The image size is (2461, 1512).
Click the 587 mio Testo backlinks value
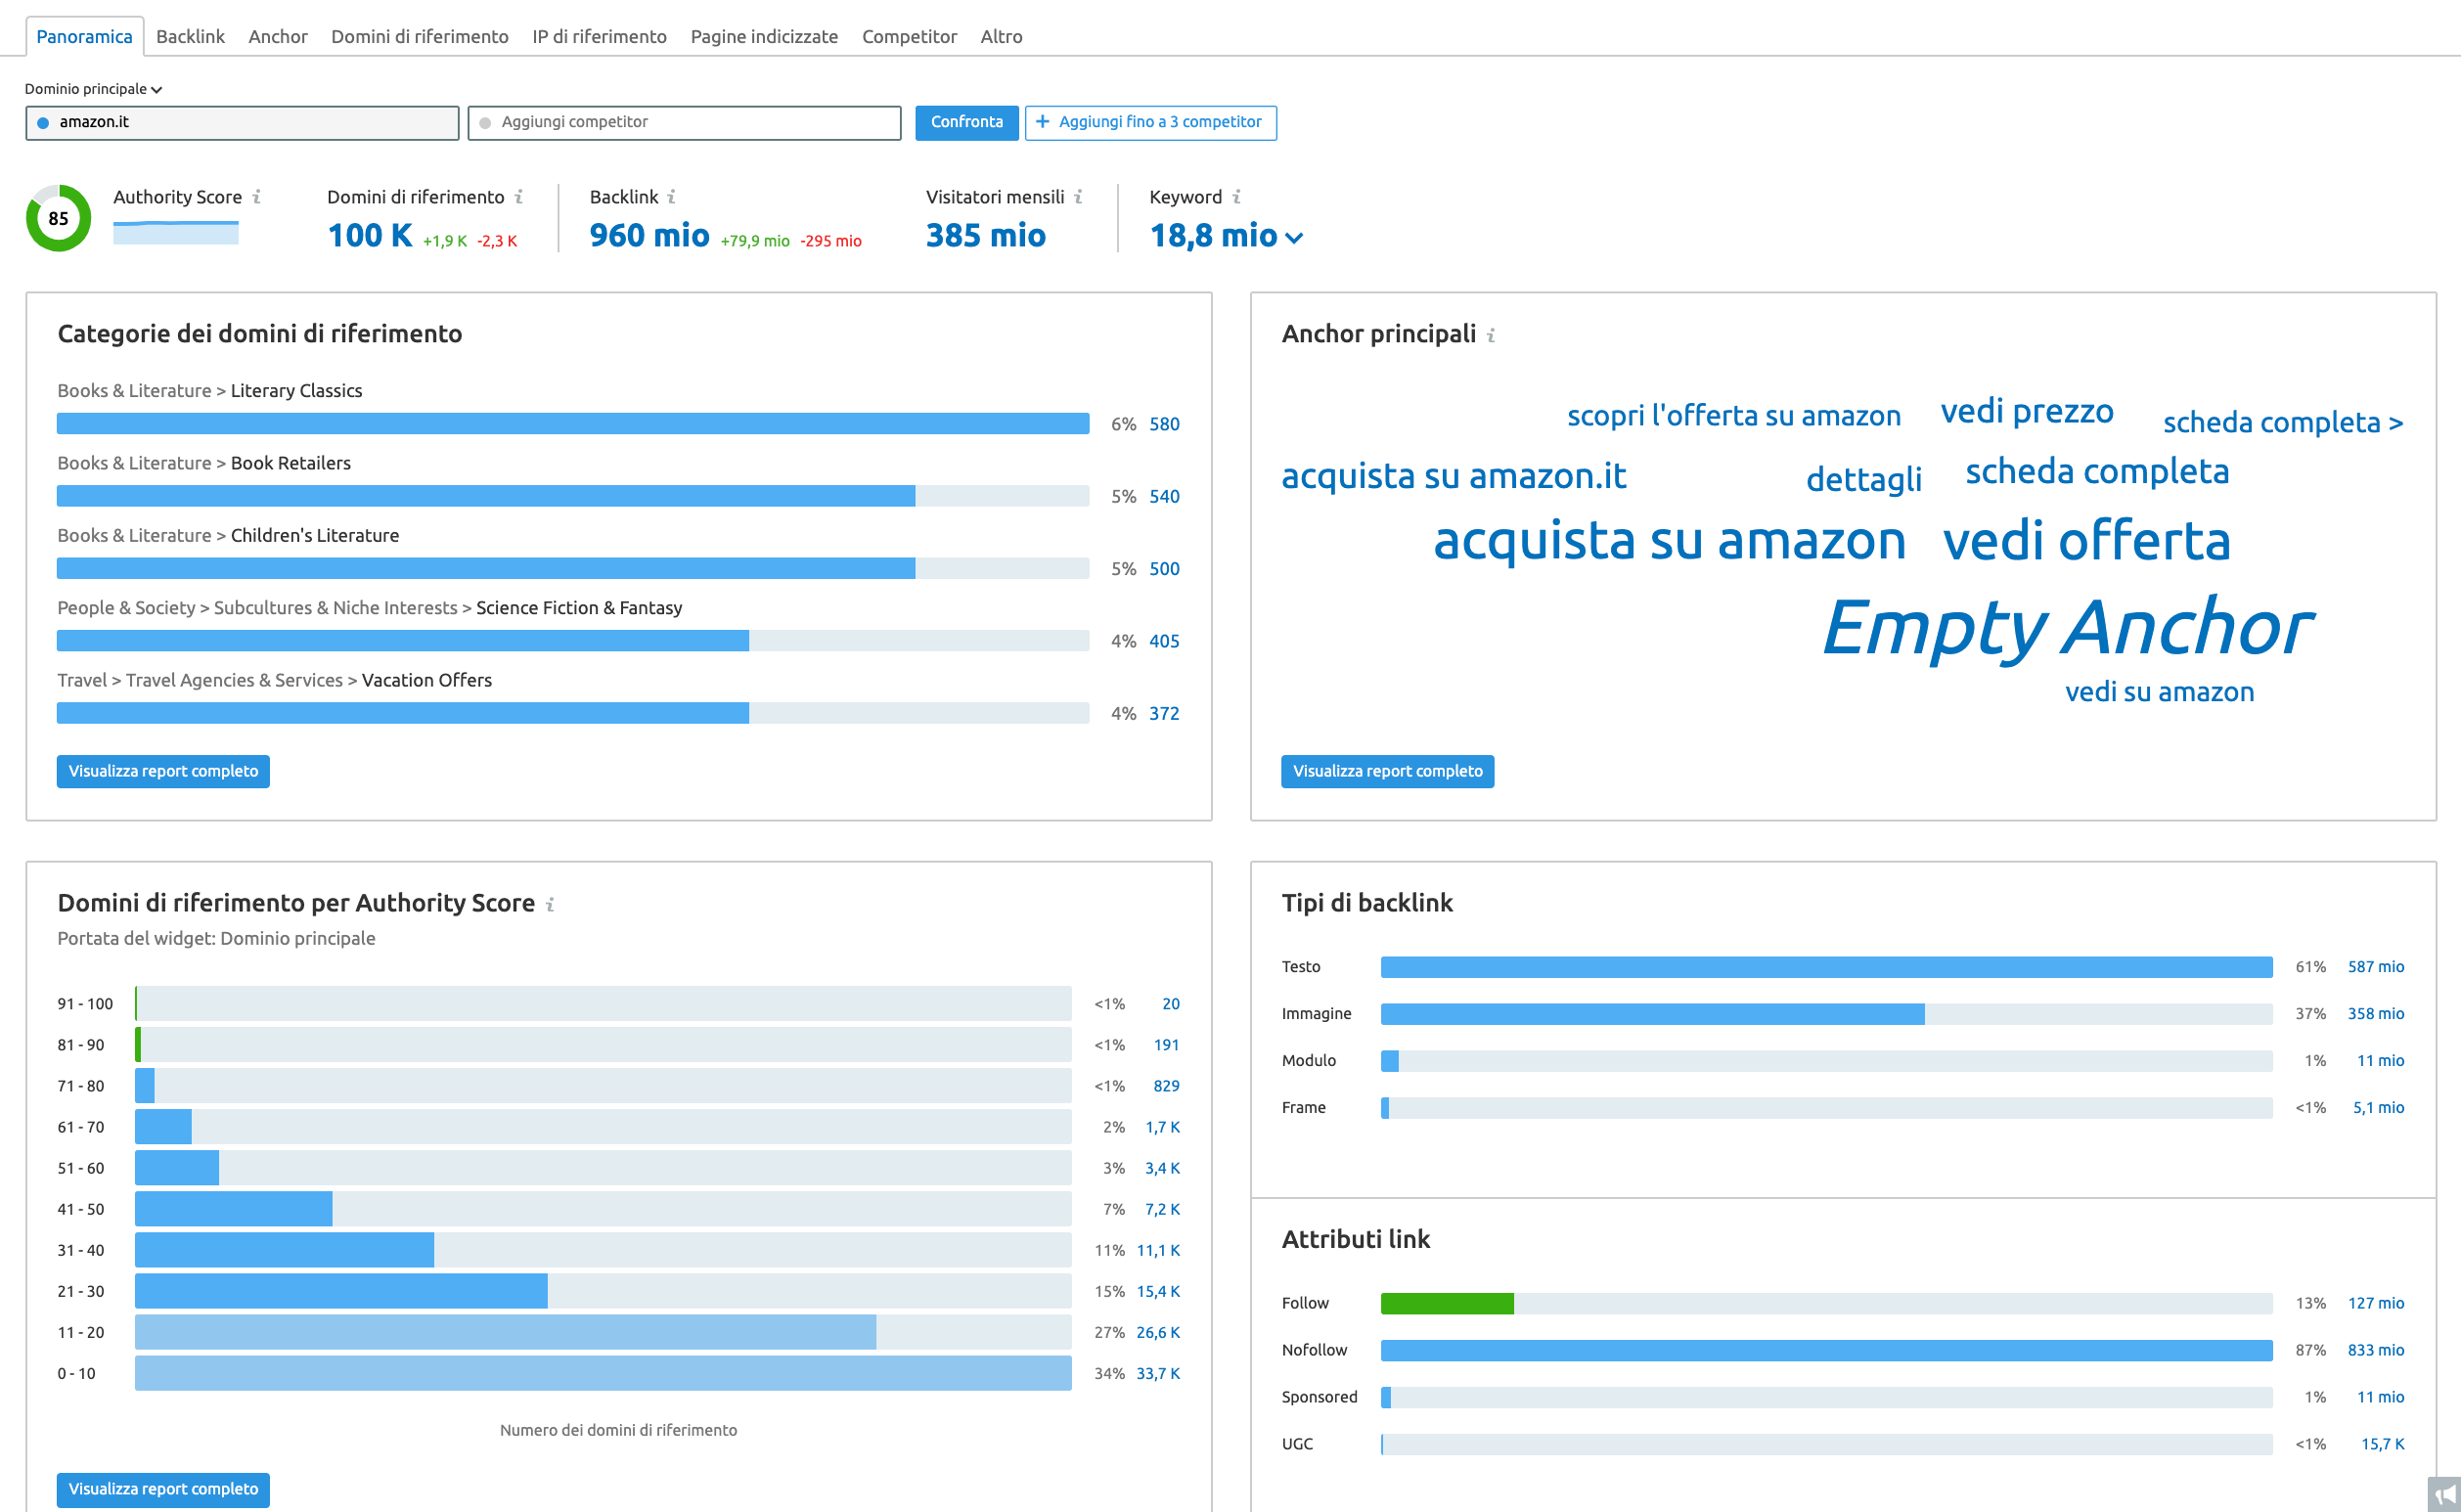pyautogui.click(x=2376, y=967)
